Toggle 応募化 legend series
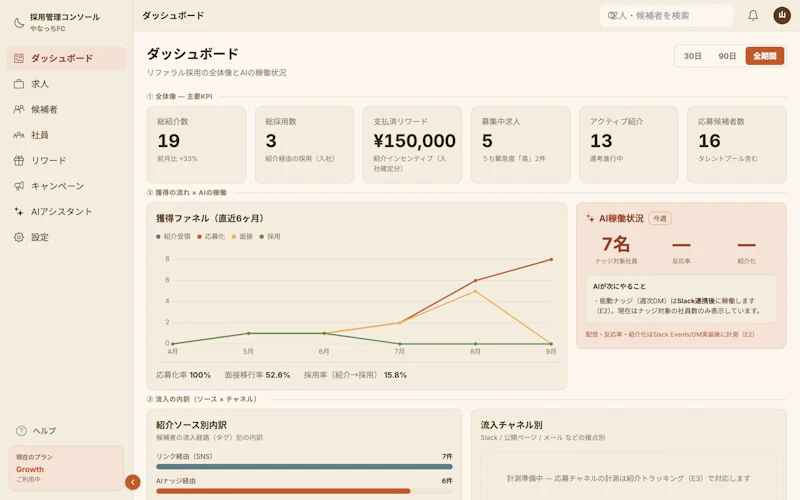 tap(211, 236)
